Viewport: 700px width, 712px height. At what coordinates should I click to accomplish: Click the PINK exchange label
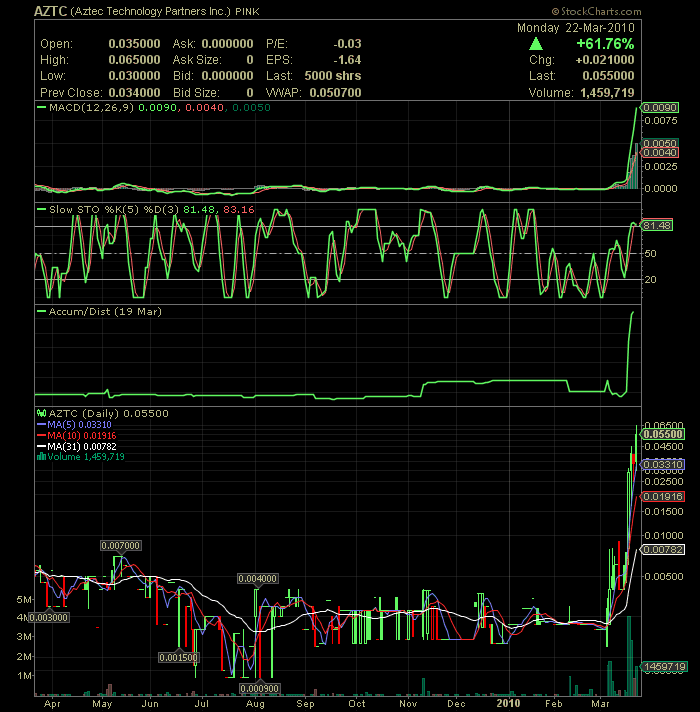click(x=247, y=12)
